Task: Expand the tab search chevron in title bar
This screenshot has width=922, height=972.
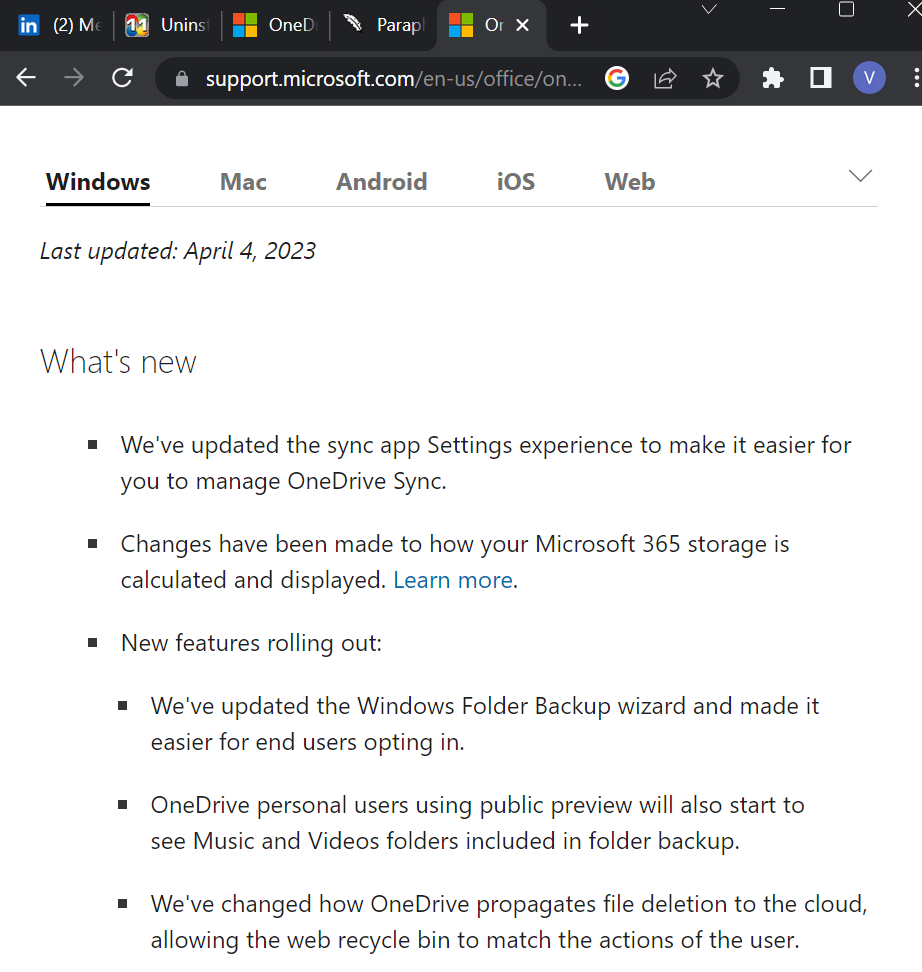Action: tap(709, 9)
